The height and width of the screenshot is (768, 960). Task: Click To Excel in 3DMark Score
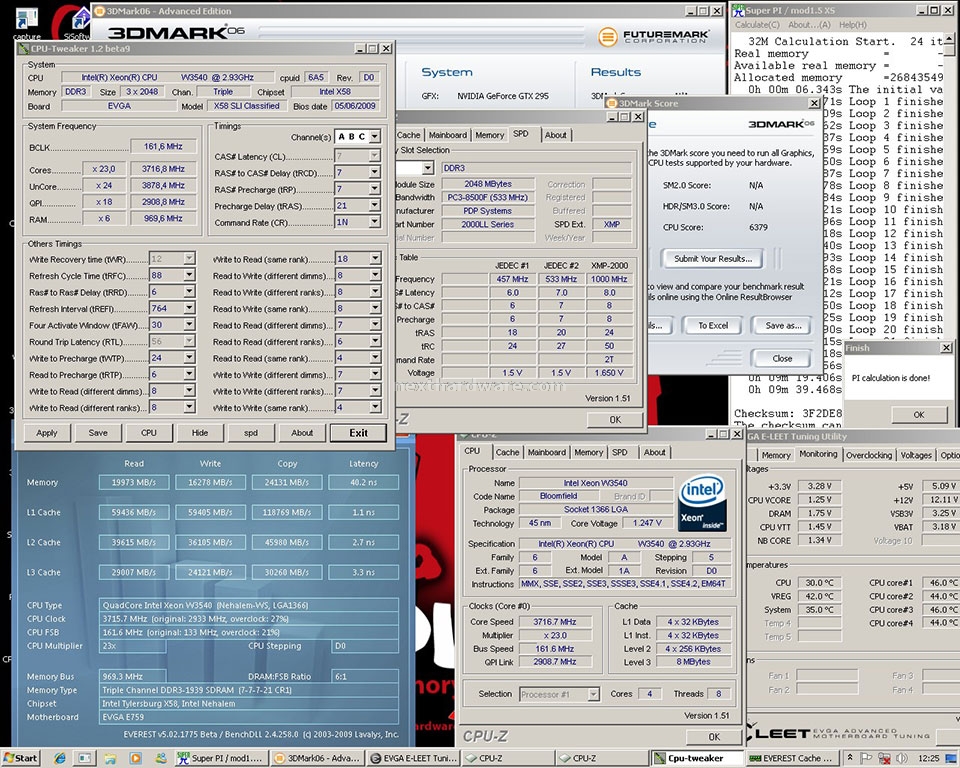coord(713,326)
